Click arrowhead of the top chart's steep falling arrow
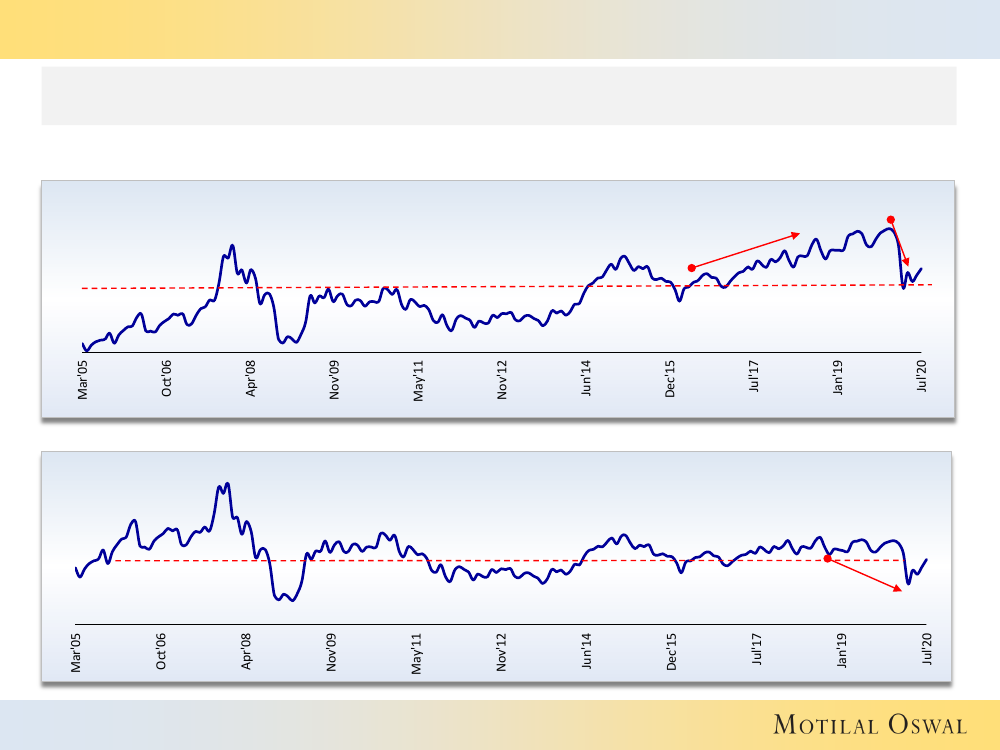The image size is (1000, 750). click(x=906, y=262)
